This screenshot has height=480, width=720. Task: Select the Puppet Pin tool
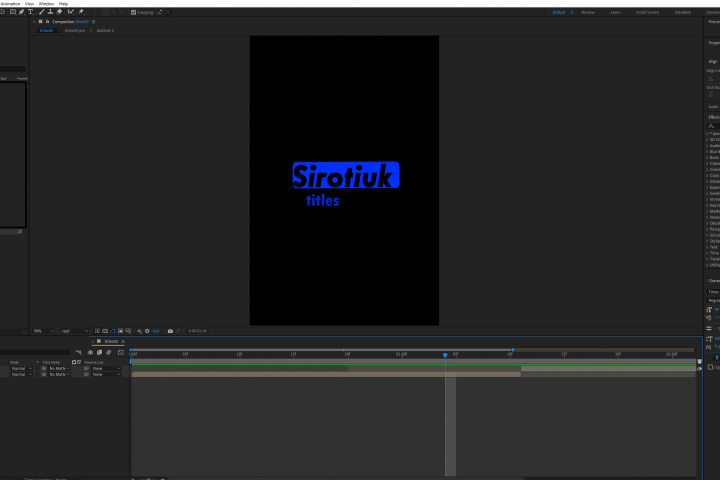pos(81,12)
